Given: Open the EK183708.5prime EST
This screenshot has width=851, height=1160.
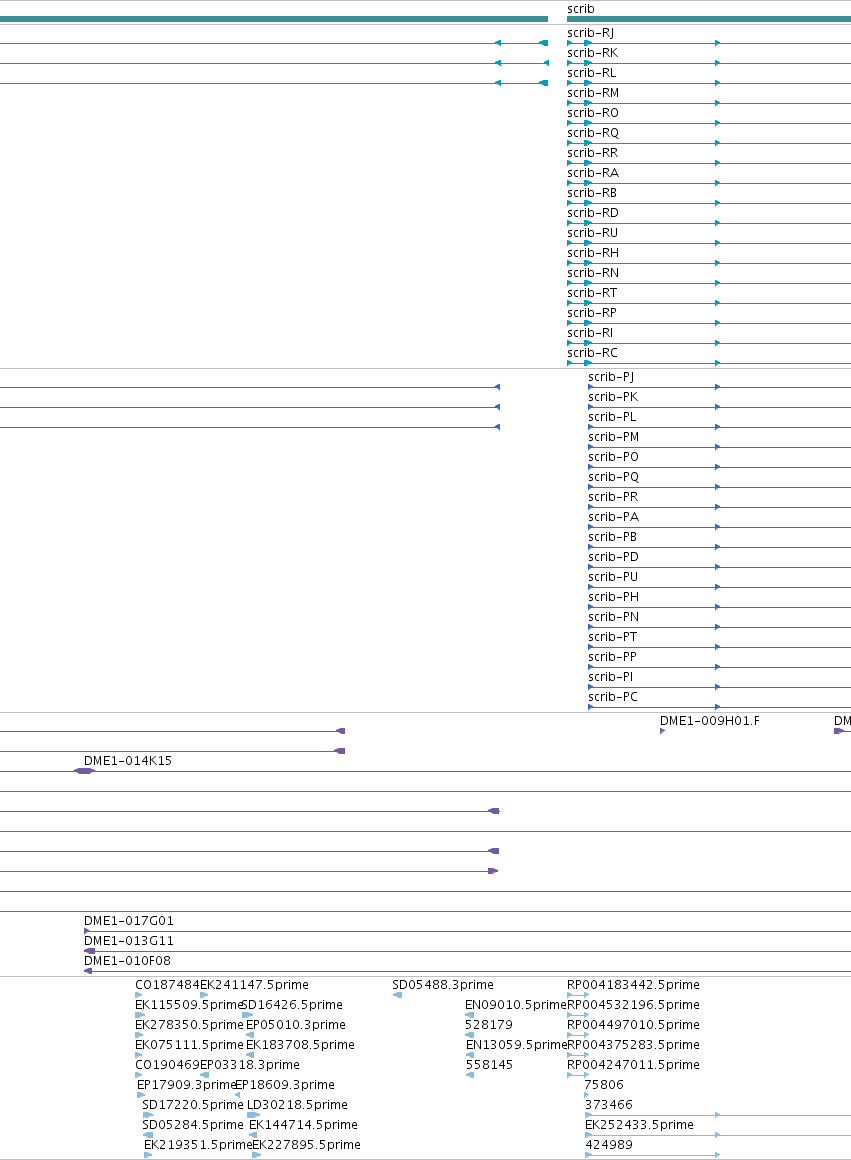Looking at the screenshot, I should (x=300, y=1045).
